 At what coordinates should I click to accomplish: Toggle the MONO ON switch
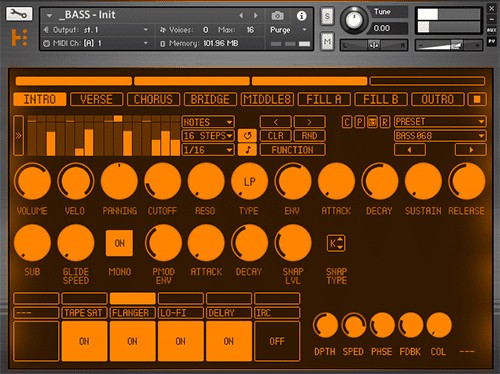tap(119, 243)
